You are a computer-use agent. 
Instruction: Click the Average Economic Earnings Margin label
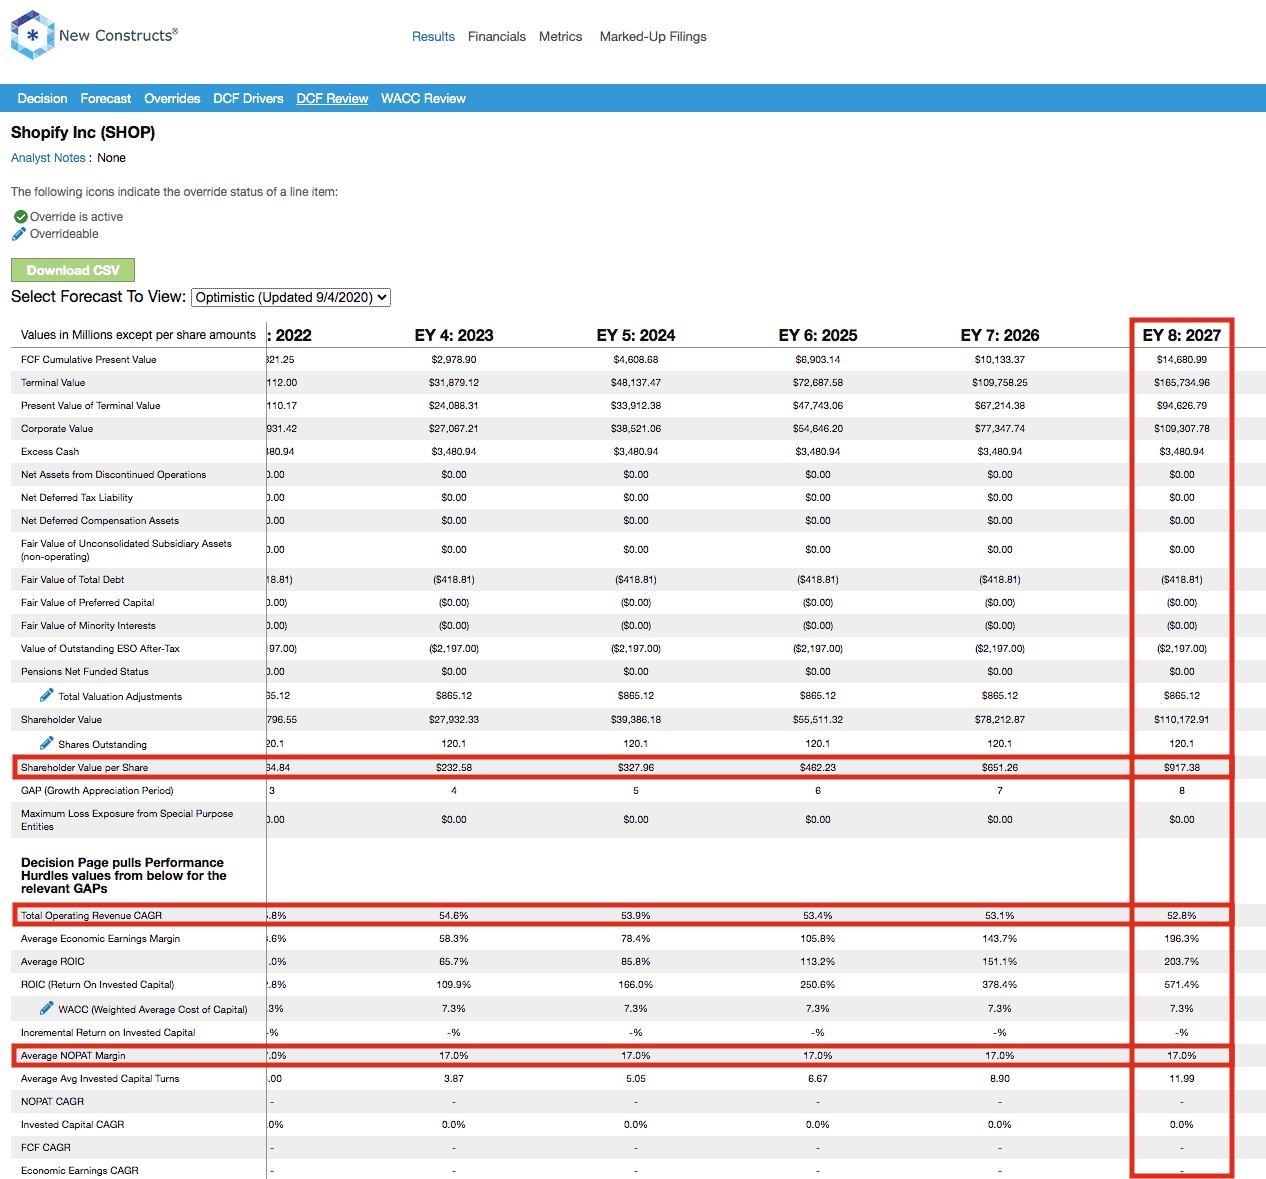101,938
